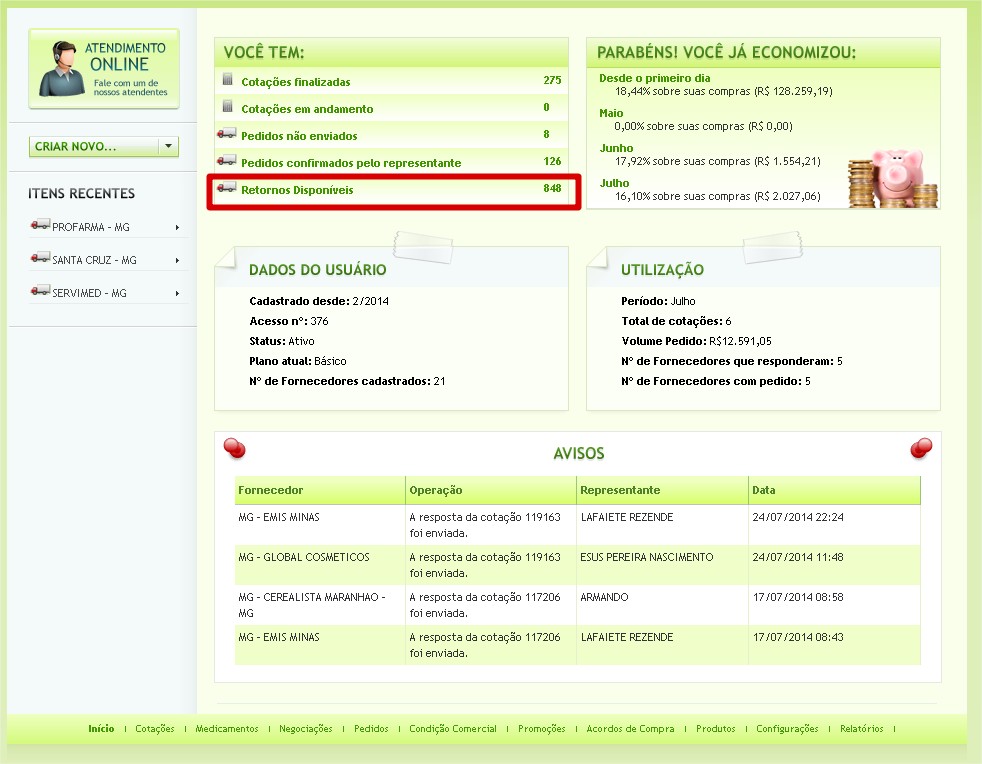Click the Fornecedor column header in Avisos
This screenshot has height=764, width=982.
click(271, 490)
